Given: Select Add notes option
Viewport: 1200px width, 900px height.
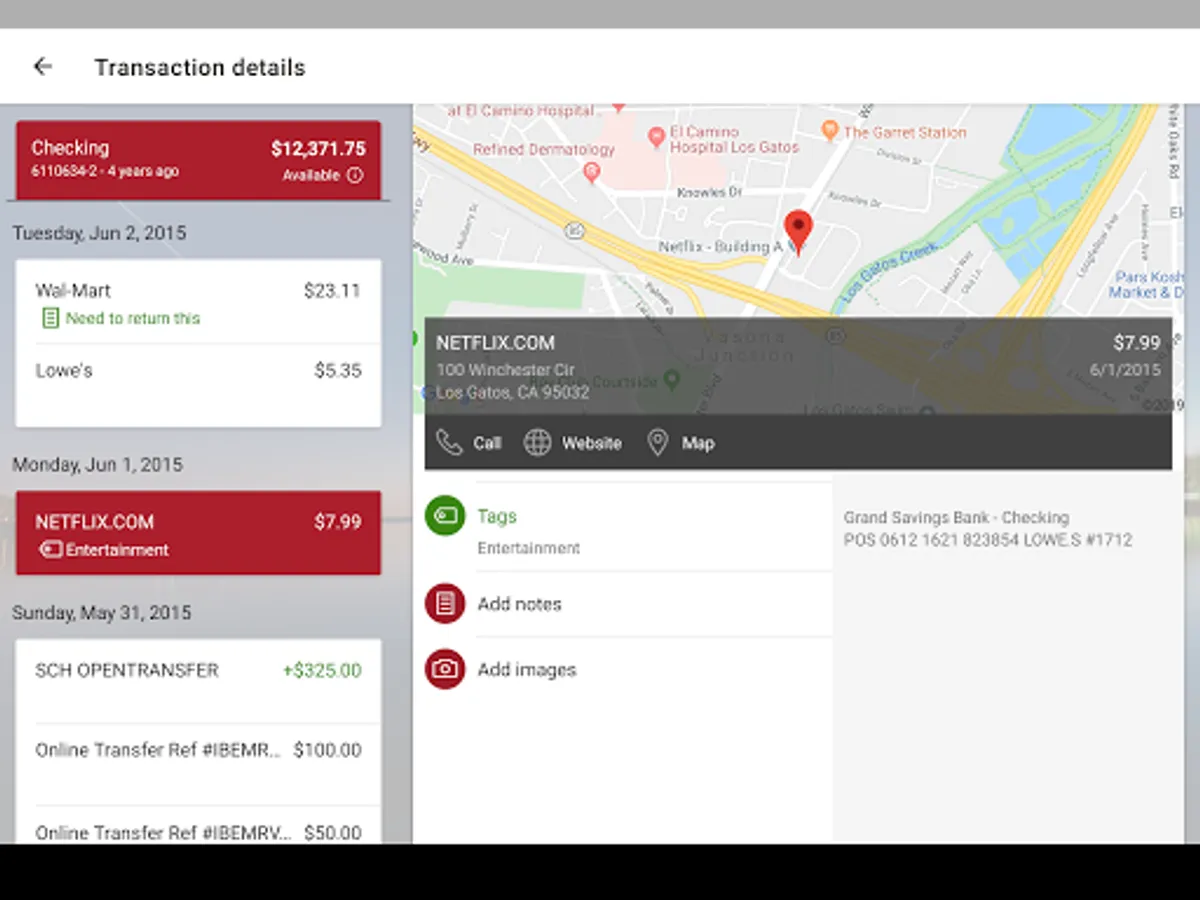Looking at the screenshot, I should pyautogui.click(x=628, y=604).
